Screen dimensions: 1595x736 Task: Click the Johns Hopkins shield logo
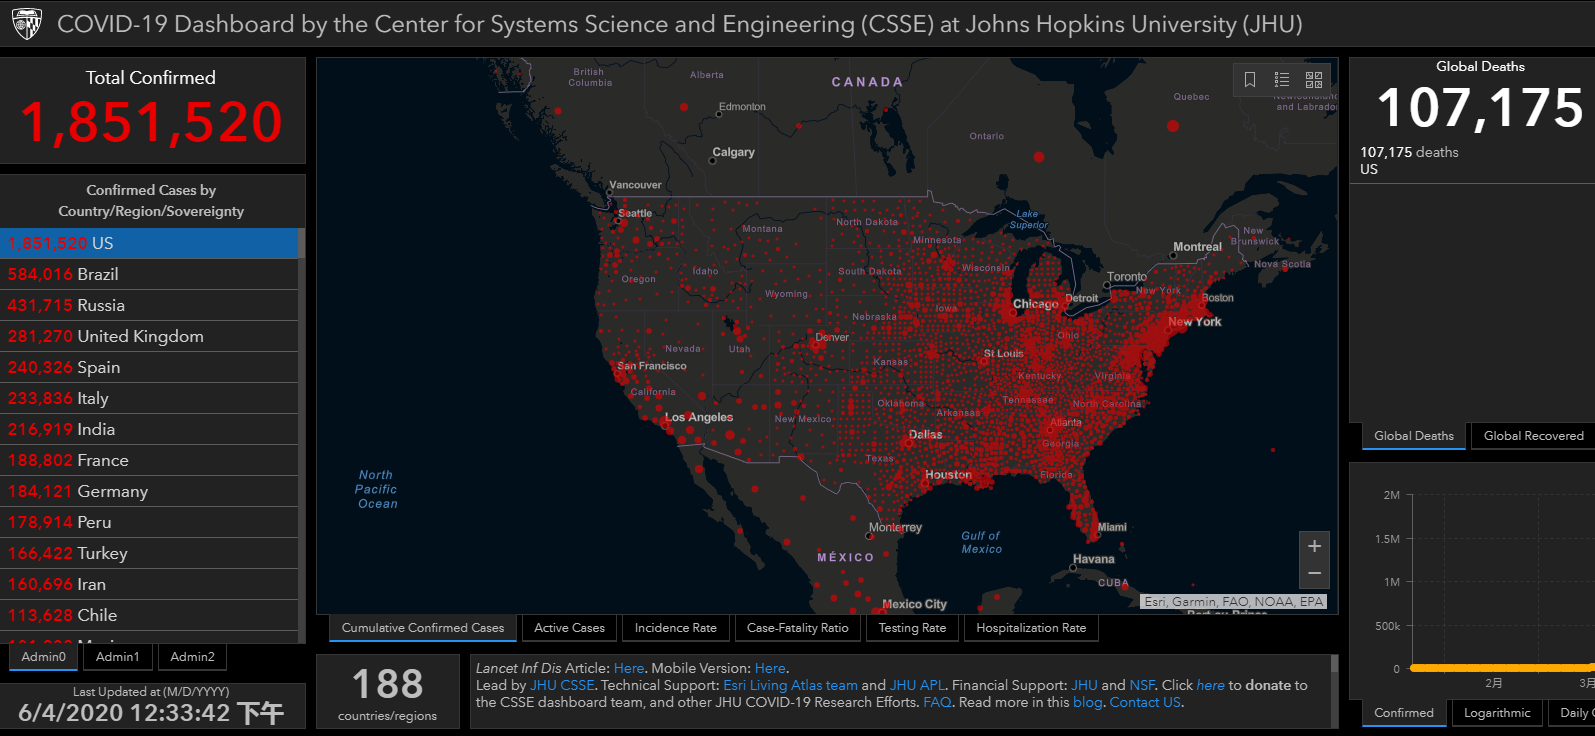point(27,24)
